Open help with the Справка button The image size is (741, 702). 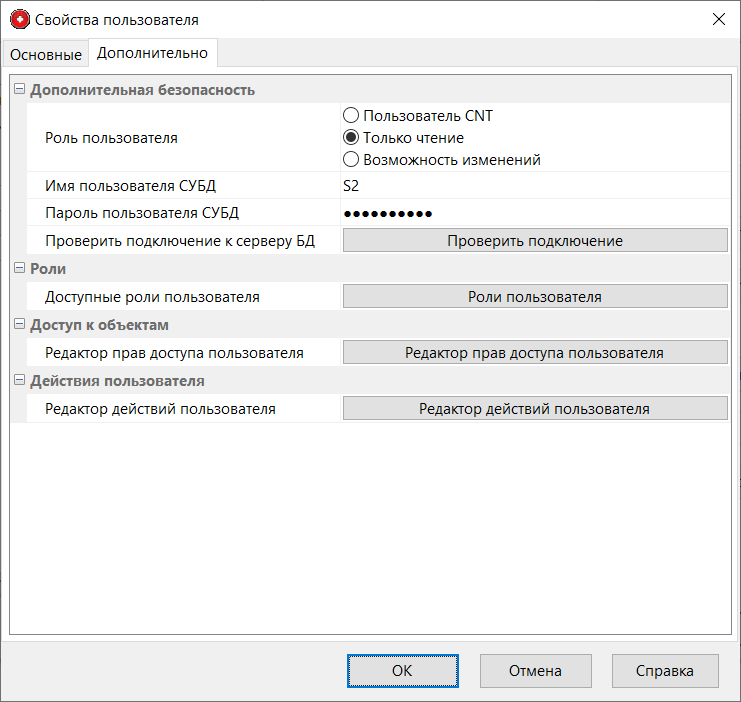pos(664,671)
